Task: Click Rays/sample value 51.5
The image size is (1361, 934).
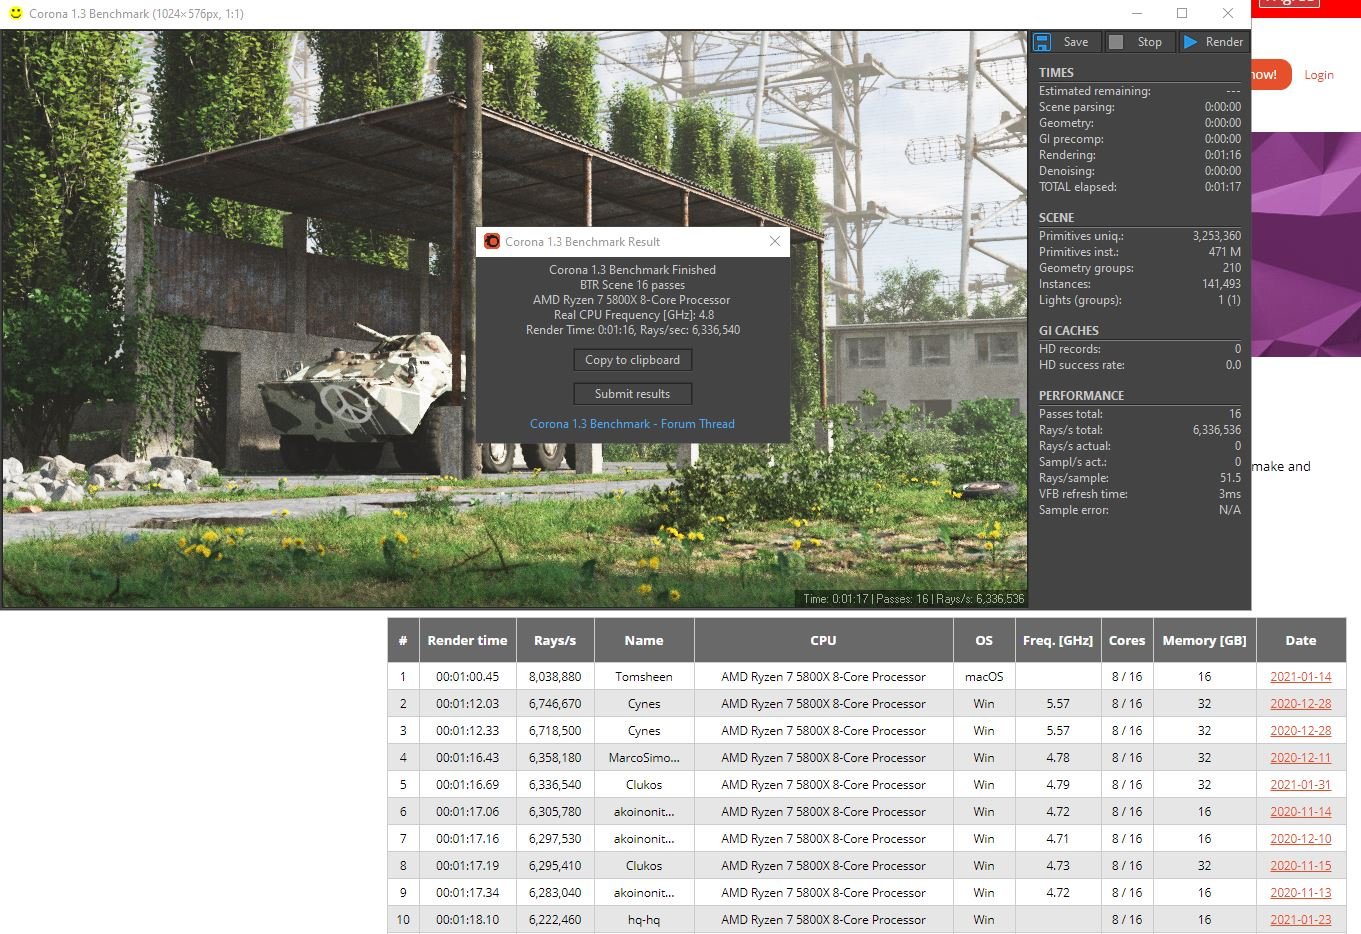Action: click(1230, 478)
